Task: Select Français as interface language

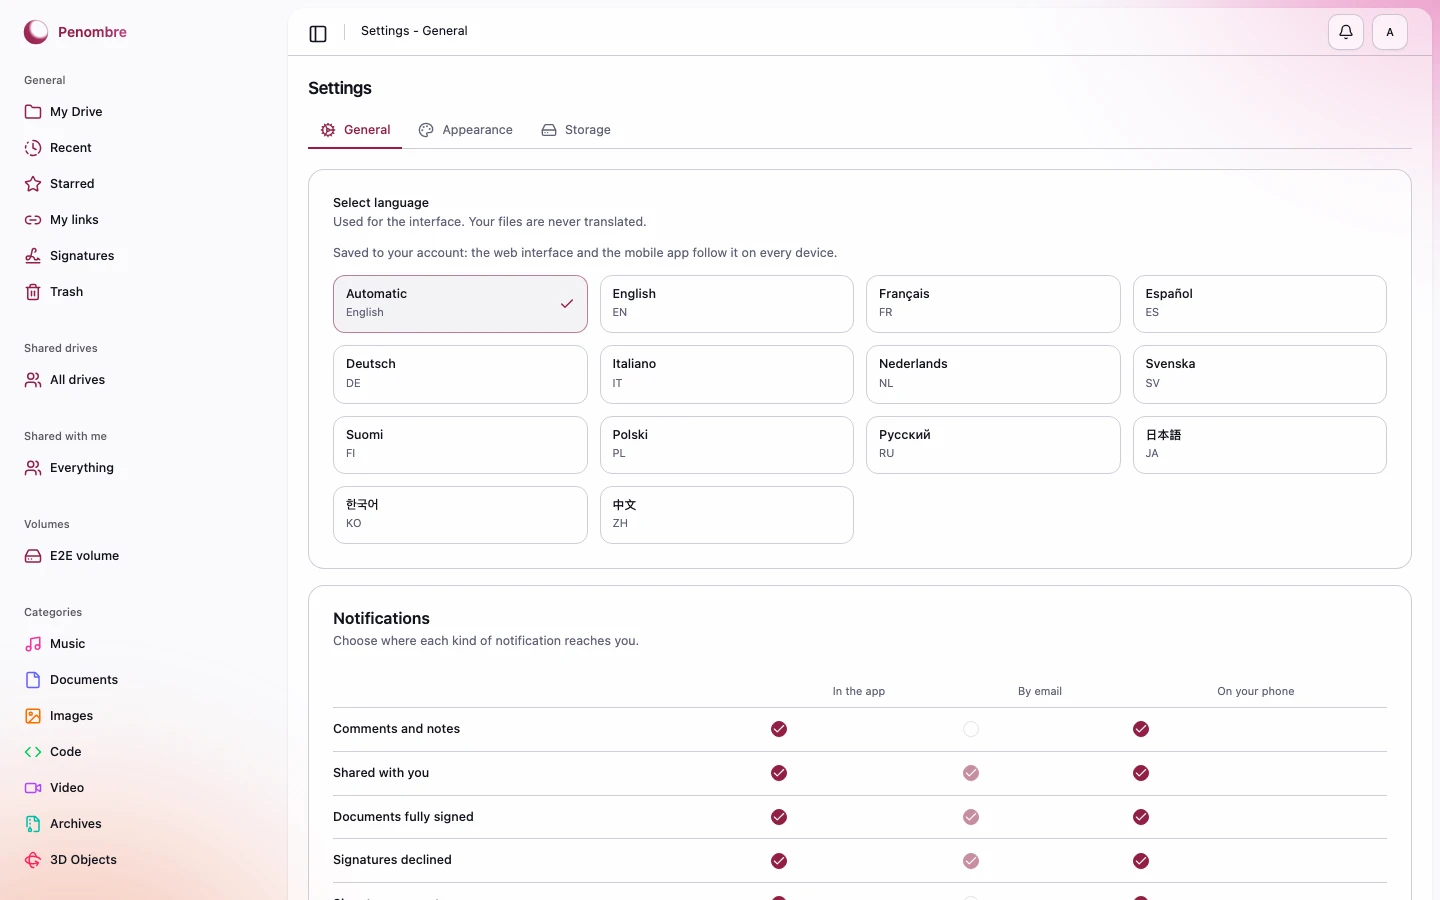Action: coord(993,304)
